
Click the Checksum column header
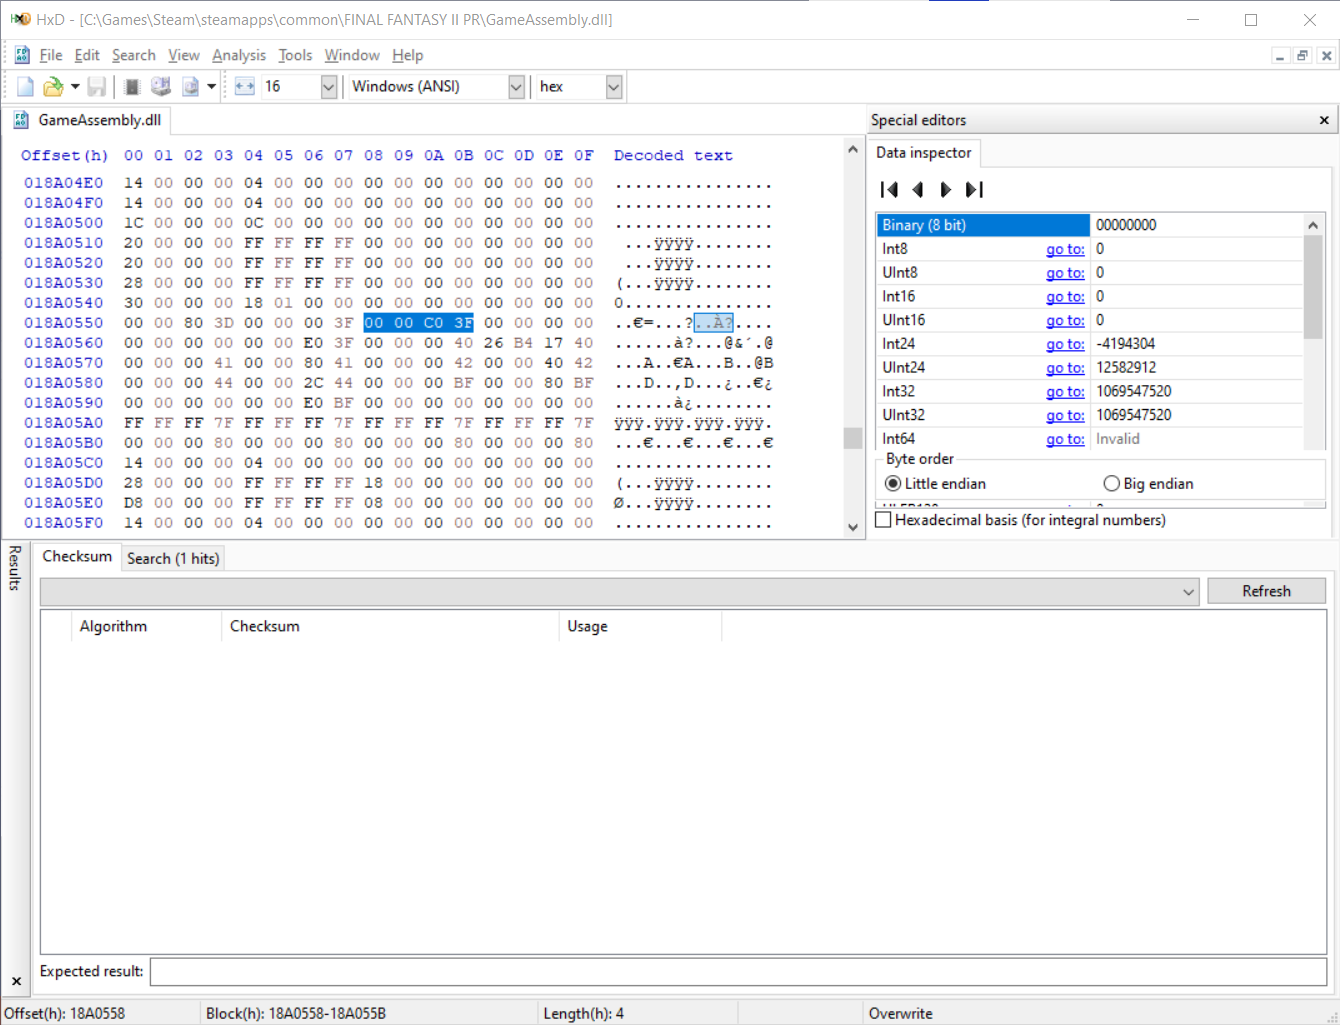coord(390,626)
